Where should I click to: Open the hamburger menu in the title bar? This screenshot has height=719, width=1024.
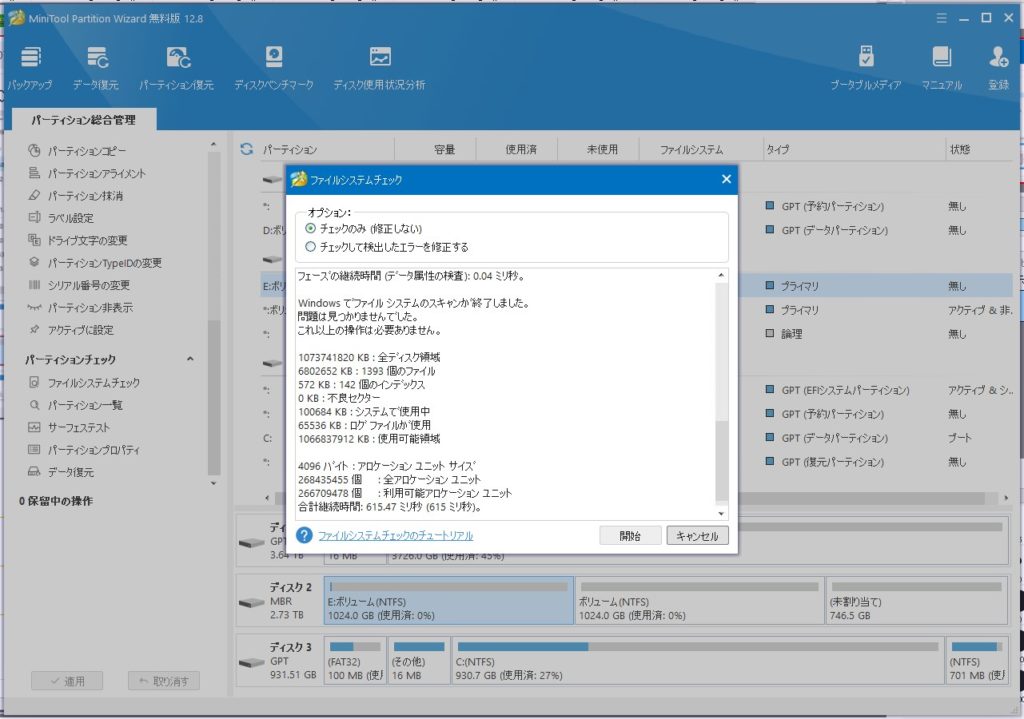pyautogui.click(x=940, y=18)
